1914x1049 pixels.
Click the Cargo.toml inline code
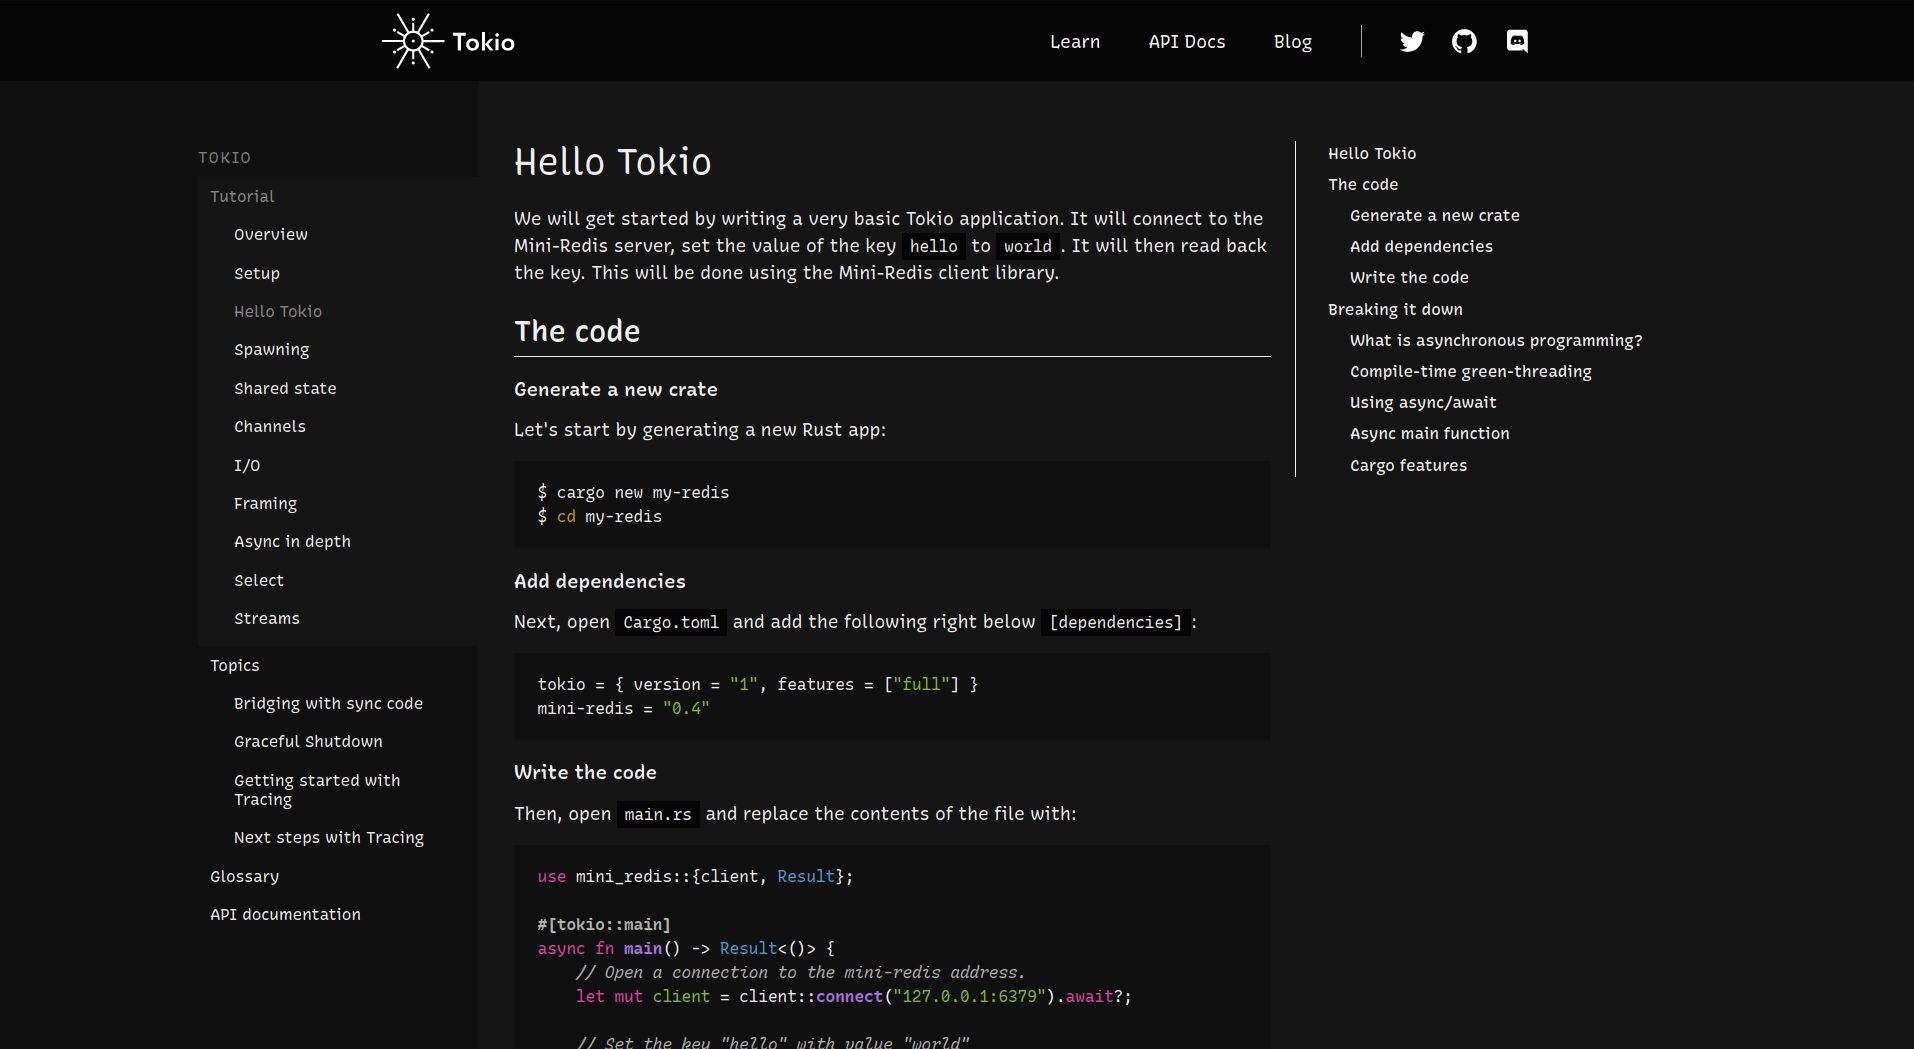tap(670, 622)
